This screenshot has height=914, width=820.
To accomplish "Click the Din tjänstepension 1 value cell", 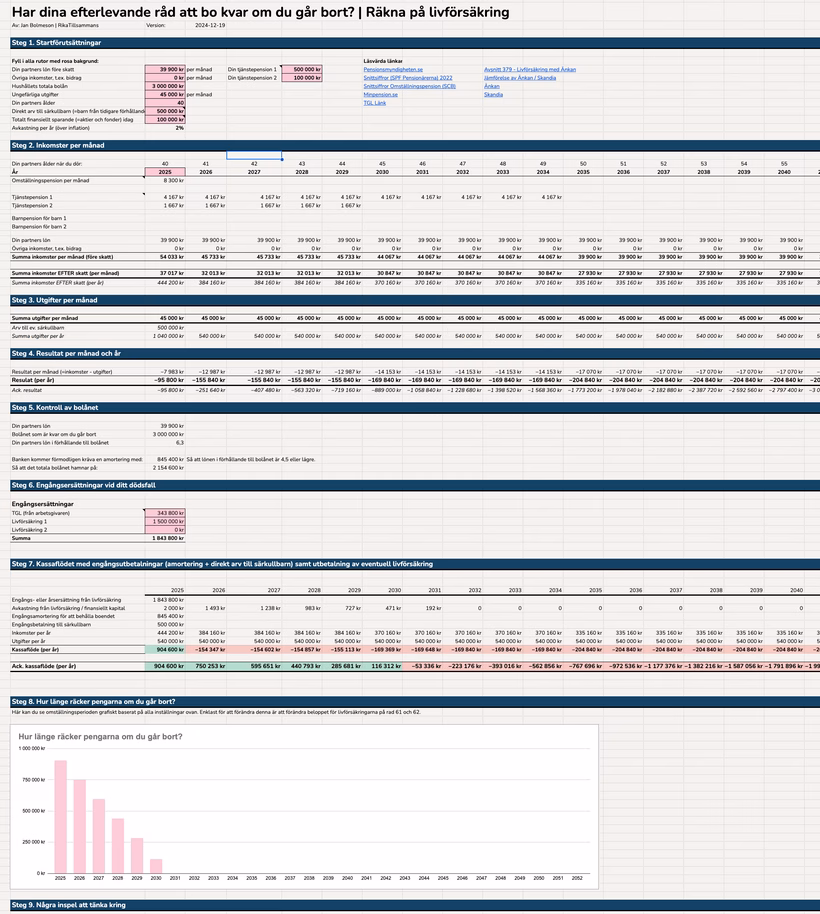I will tap(302, 70).
